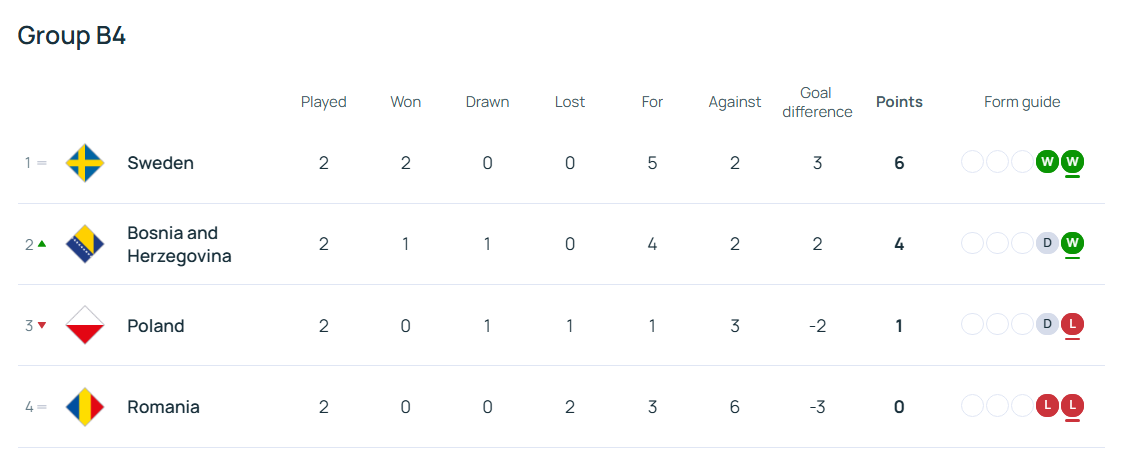Open the Sweden team link
This screenshot has height=458, width=1132.
(x=160, y=163)
